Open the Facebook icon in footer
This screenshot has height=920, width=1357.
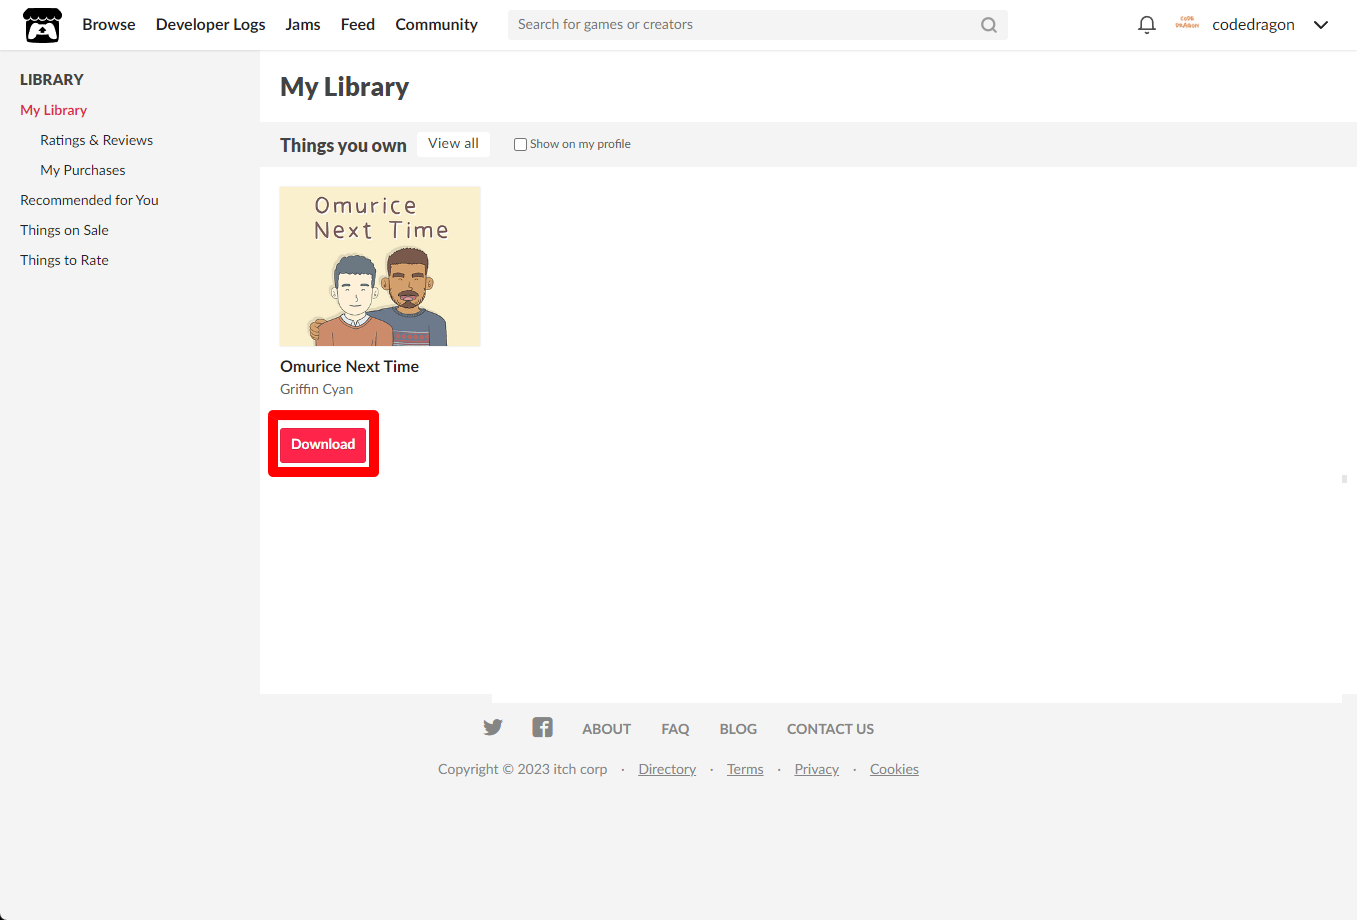click(x=542, y=727)
